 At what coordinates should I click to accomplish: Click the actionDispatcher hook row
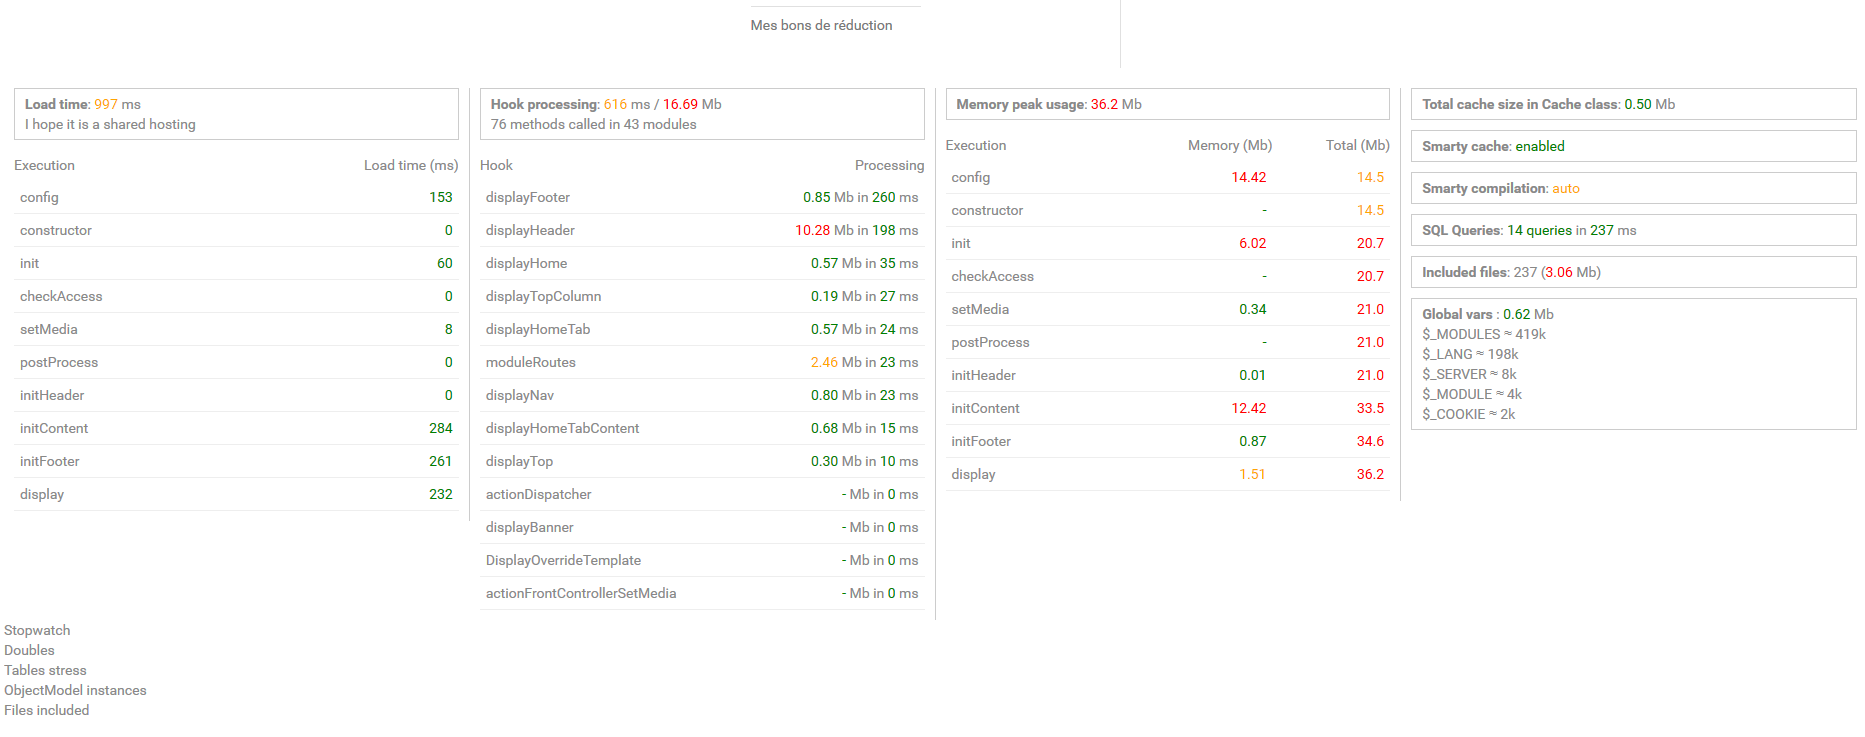pos(702,494)
